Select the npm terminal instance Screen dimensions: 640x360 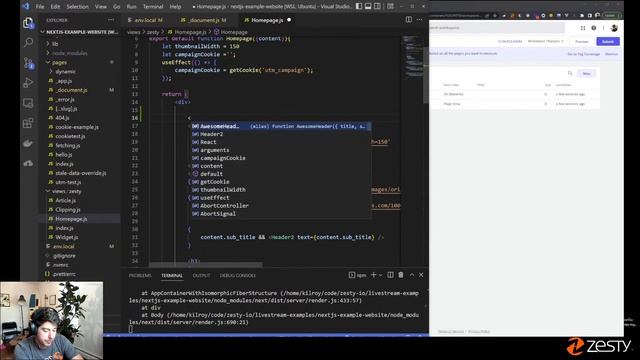[358, 275]
